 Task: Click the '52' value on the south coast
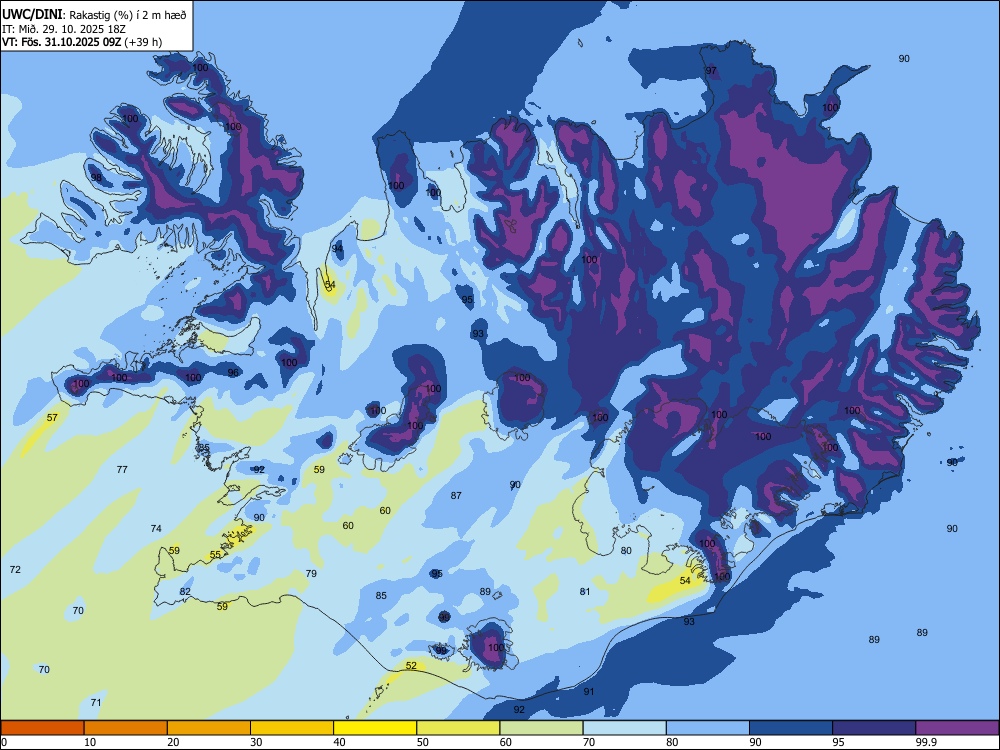[x=411, y=666]
